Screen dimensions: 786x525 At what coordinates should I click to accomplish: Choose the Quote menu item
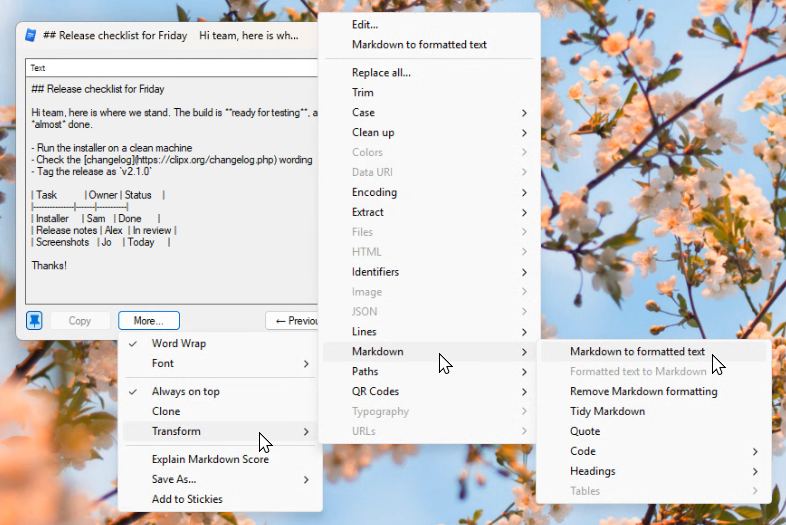(x=654, y=431)
